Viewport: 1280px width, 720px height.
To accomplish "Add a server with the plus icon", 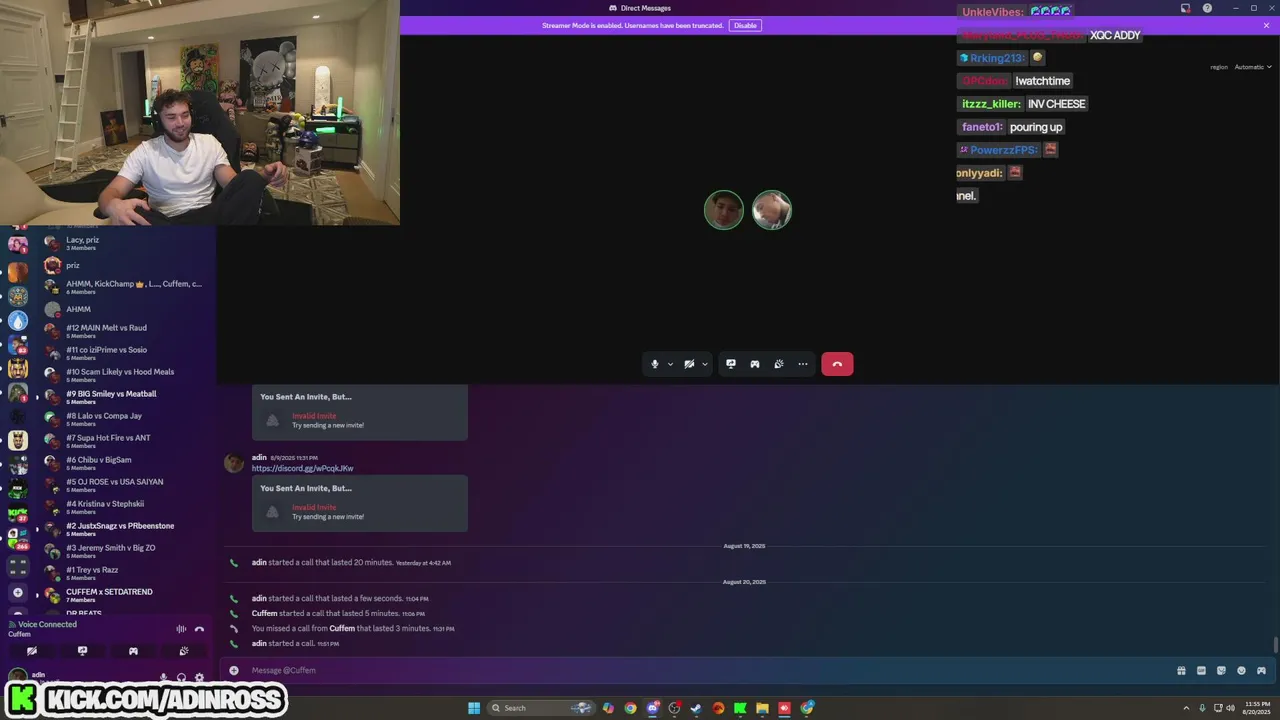I will [18, 592].
